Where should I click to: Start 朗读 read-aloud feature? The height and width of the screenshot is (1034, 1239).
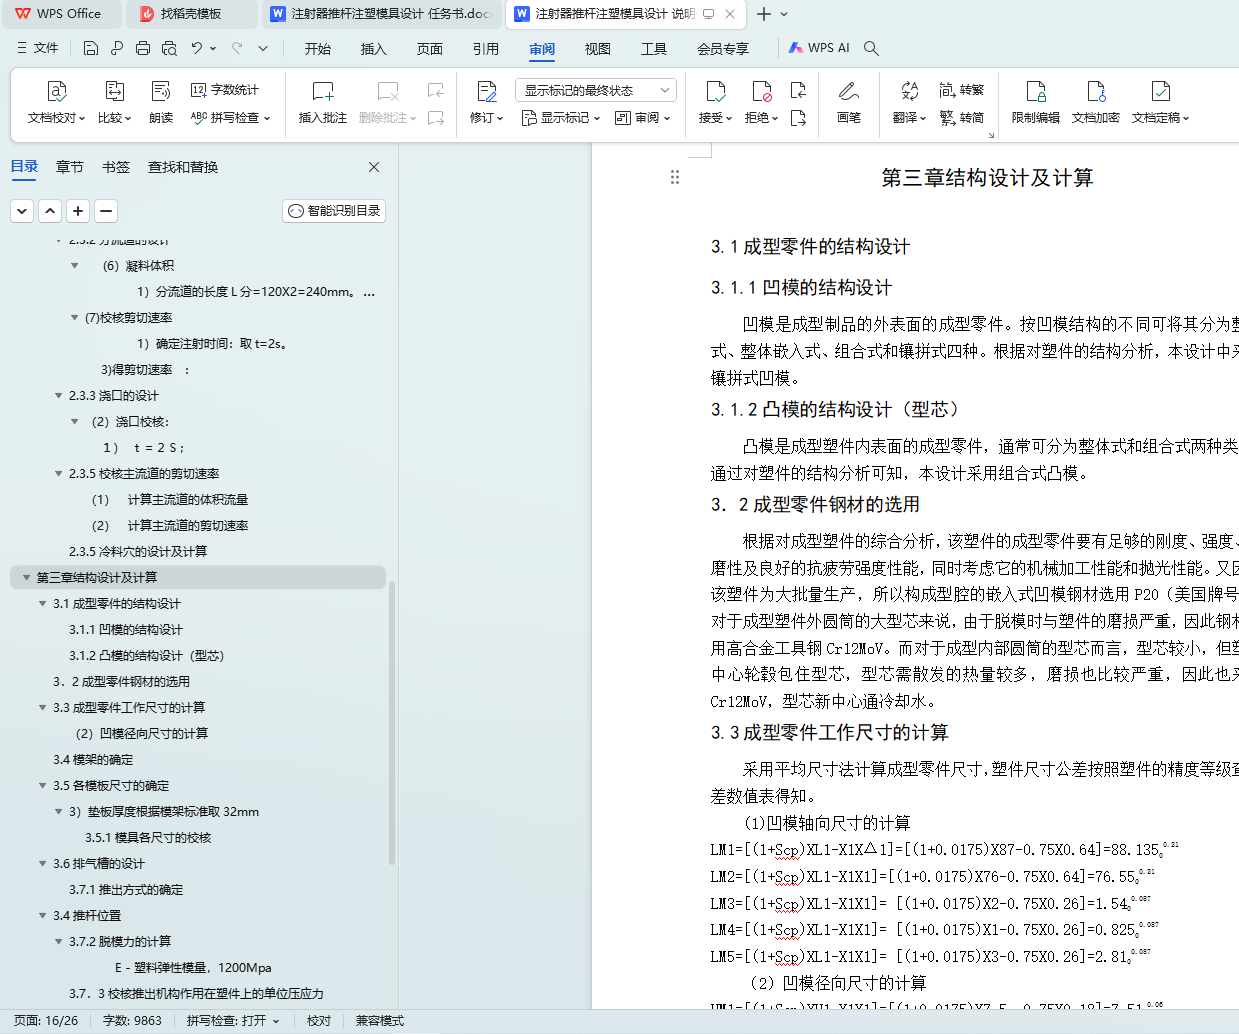tap(161, 103)
